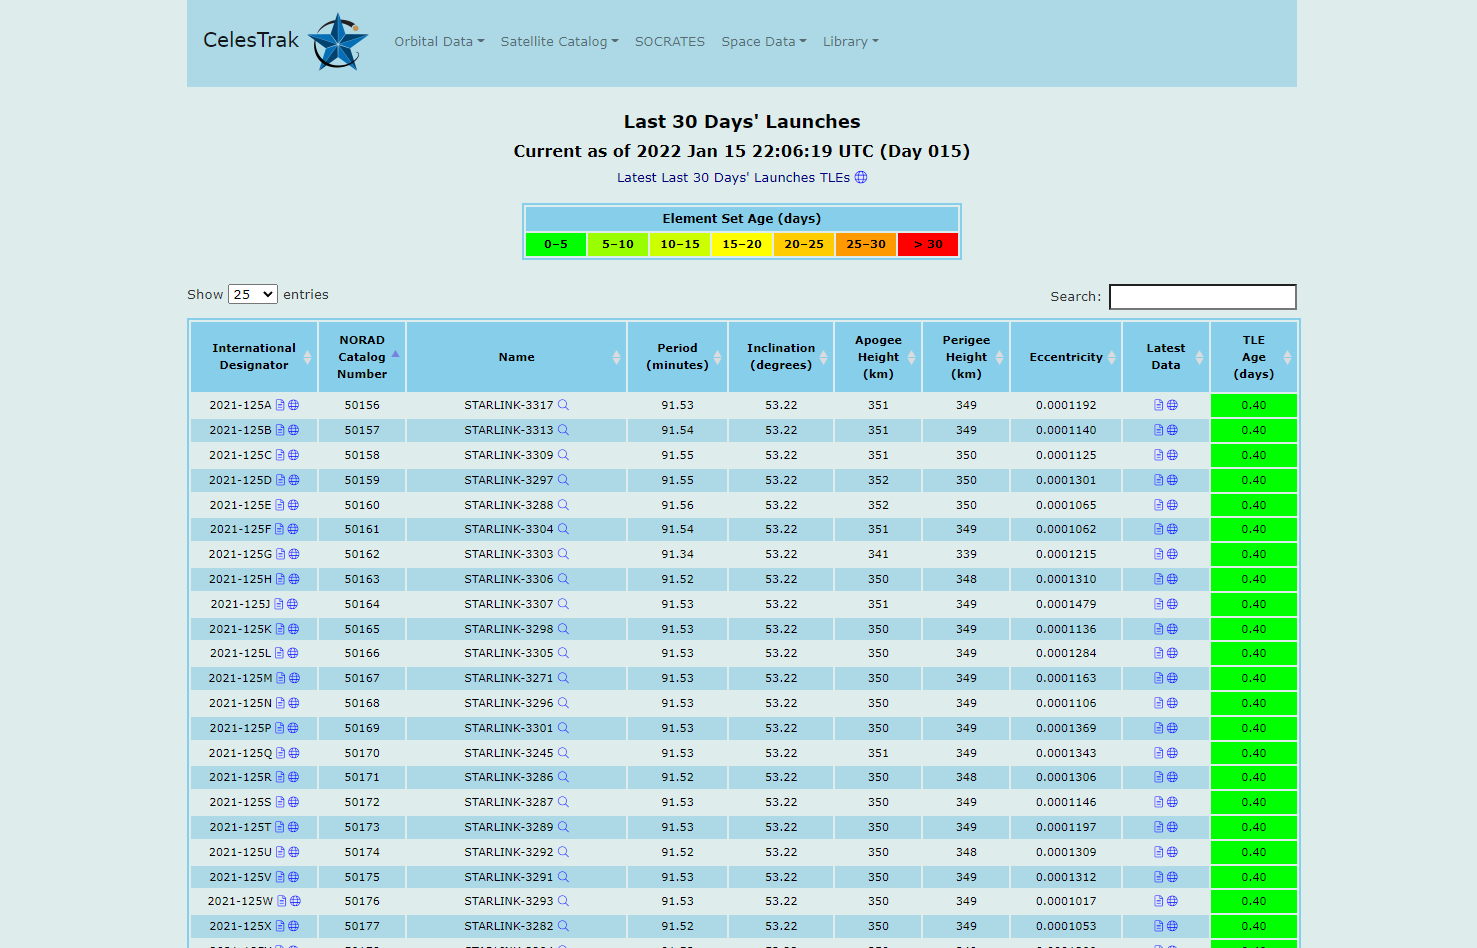Click magnifier icon beside STARLINK-3271
Screen dimensions: 1477x948
coord(563,678)
